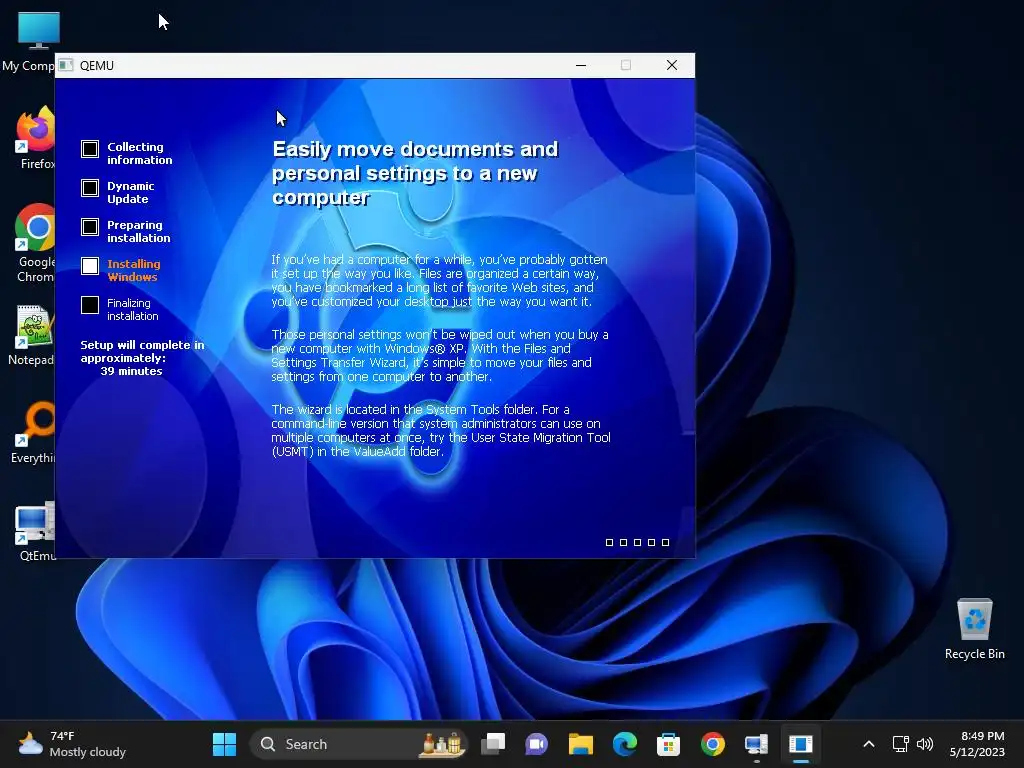Screen dimensions: 1024x768
Task: Click the third setup progress square
Action: 637,543
